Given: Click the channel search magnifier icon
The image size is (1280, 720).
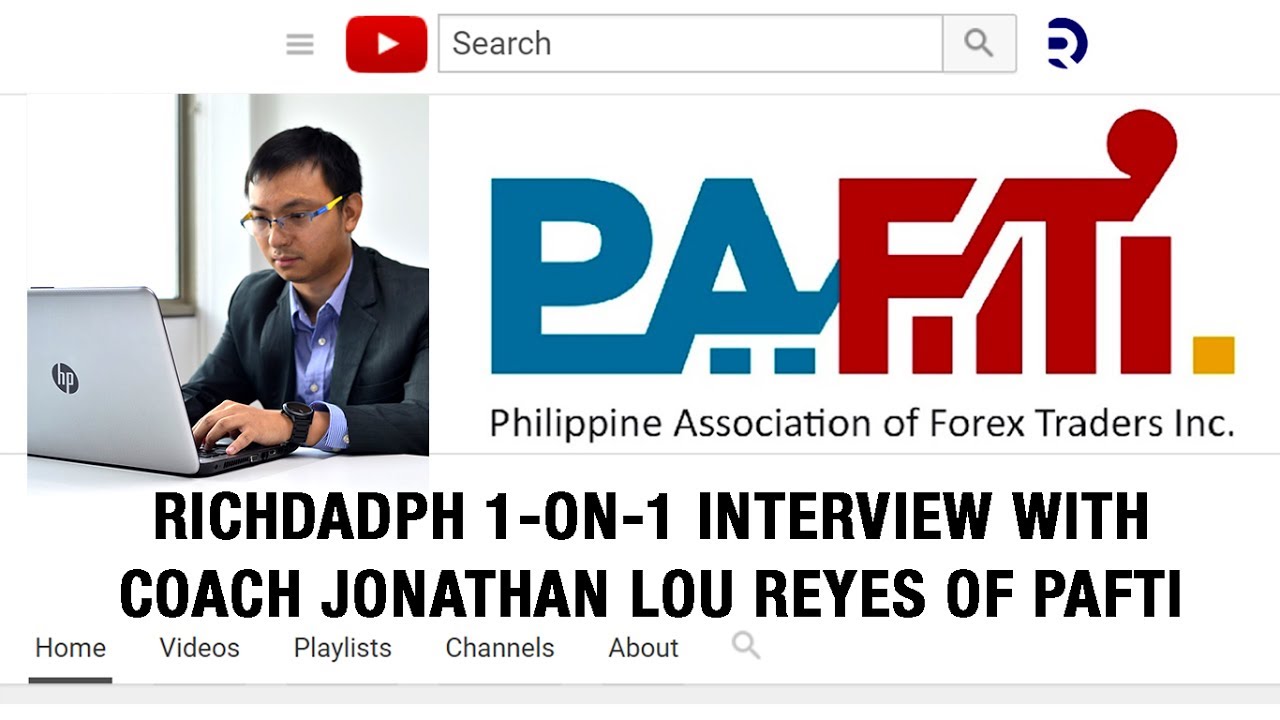Looking at the screenshot, I should tap(746, 645).
